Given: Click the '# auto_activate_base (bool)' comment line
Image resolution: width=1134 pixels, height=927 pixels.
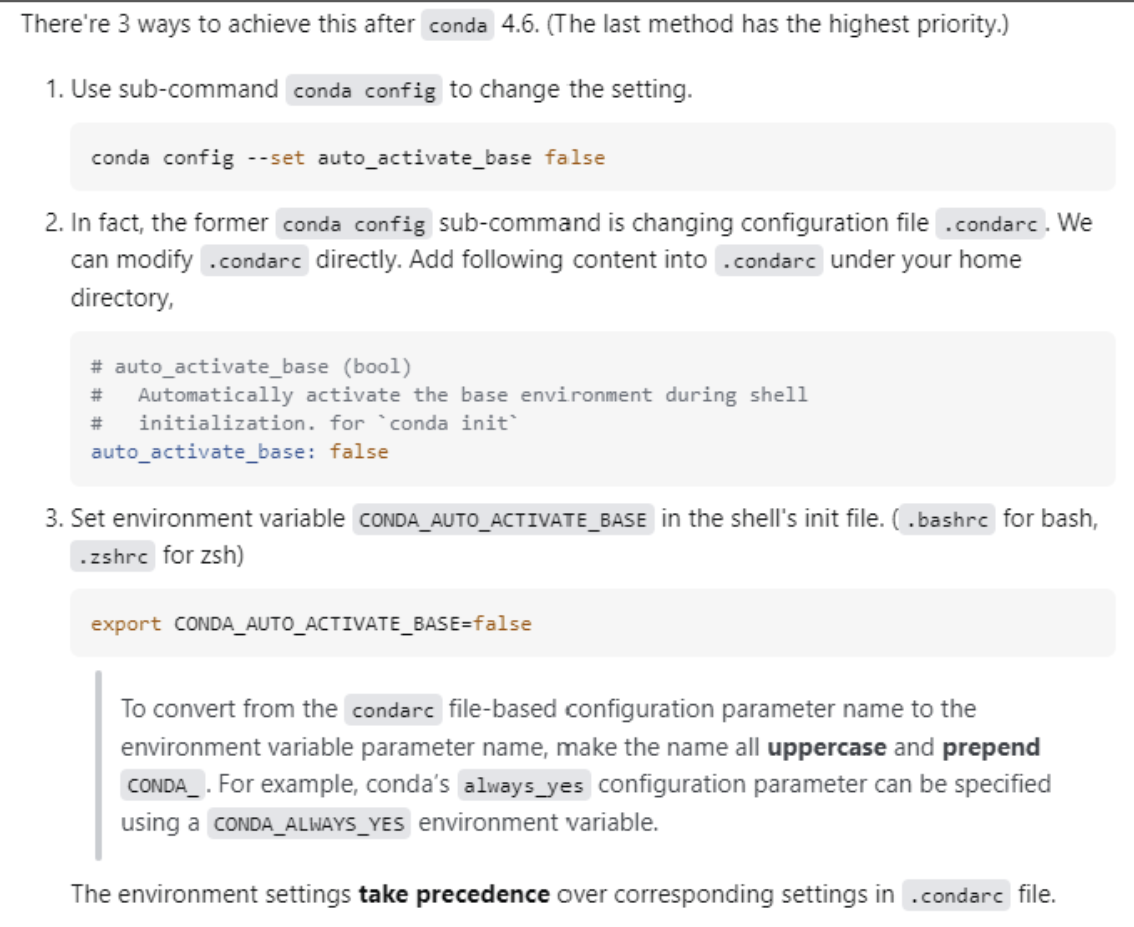Looking at the screenshot, I should click(251, 367).
